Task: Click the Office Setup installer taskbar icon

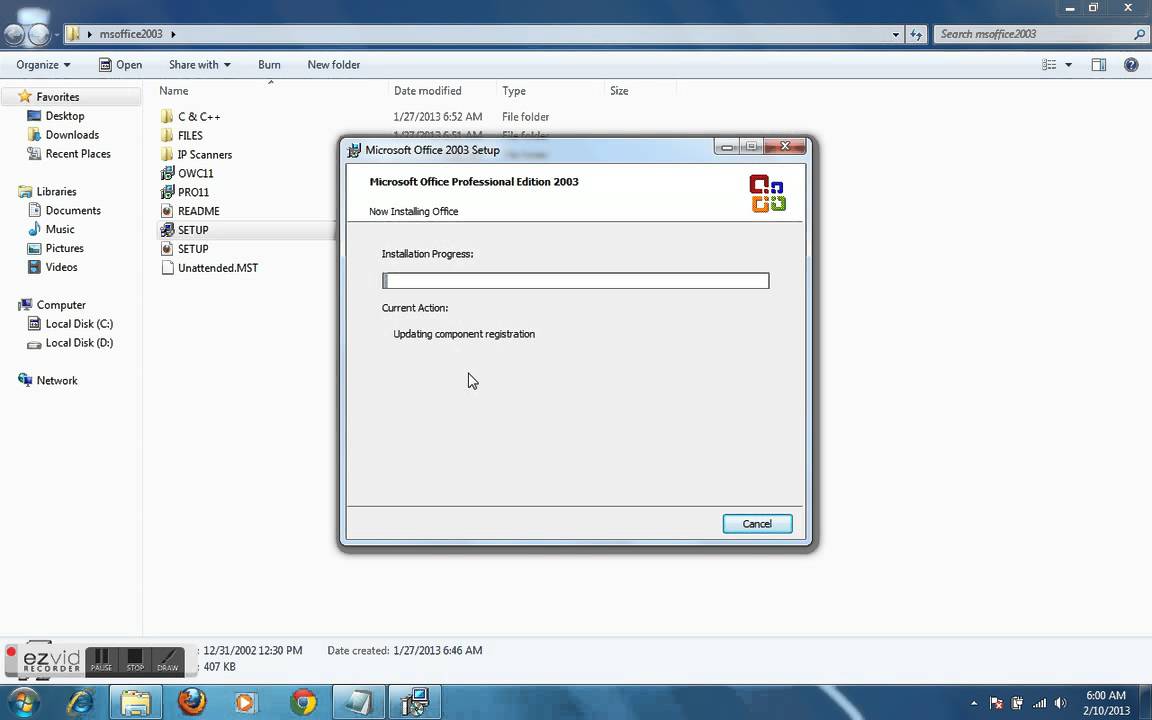Action: coord(414,702)
